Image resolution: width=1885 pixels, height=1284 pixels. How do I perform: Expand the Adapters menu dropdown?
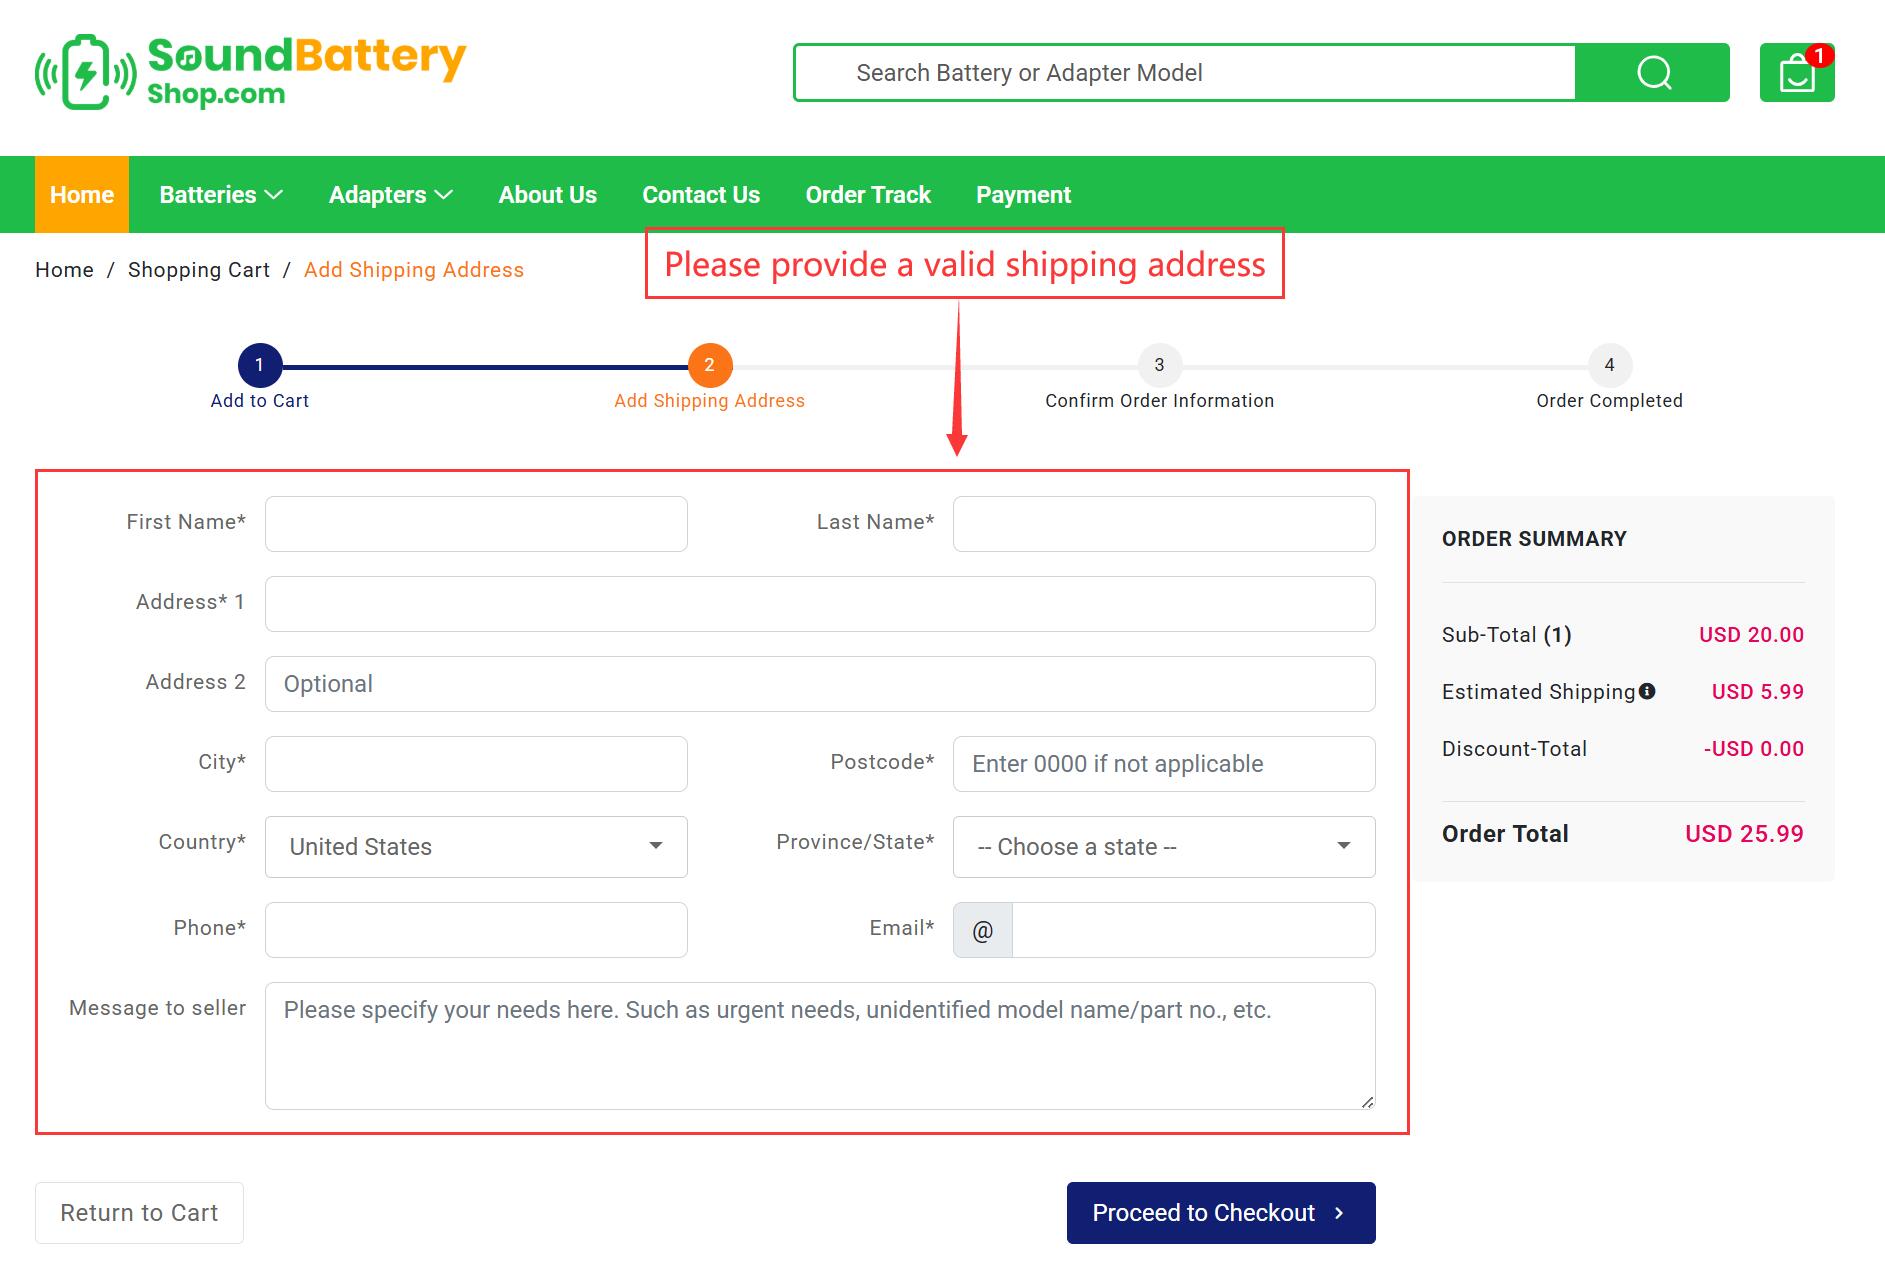390,195
